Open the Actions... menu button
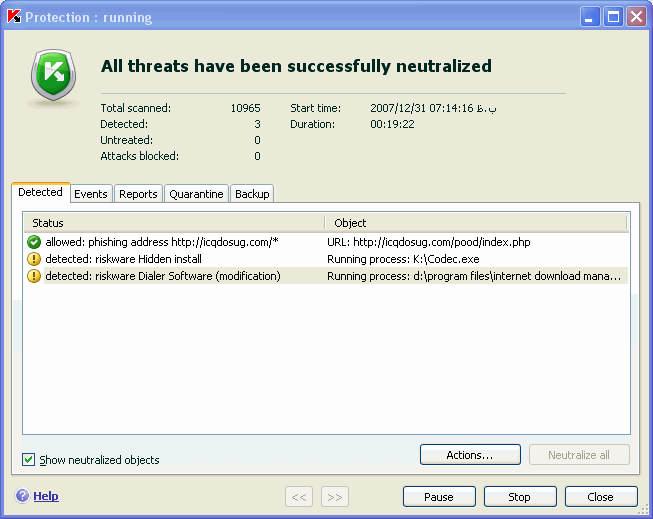Image resolution: width=653 pixels, height=519 pixels. point(470,455)
